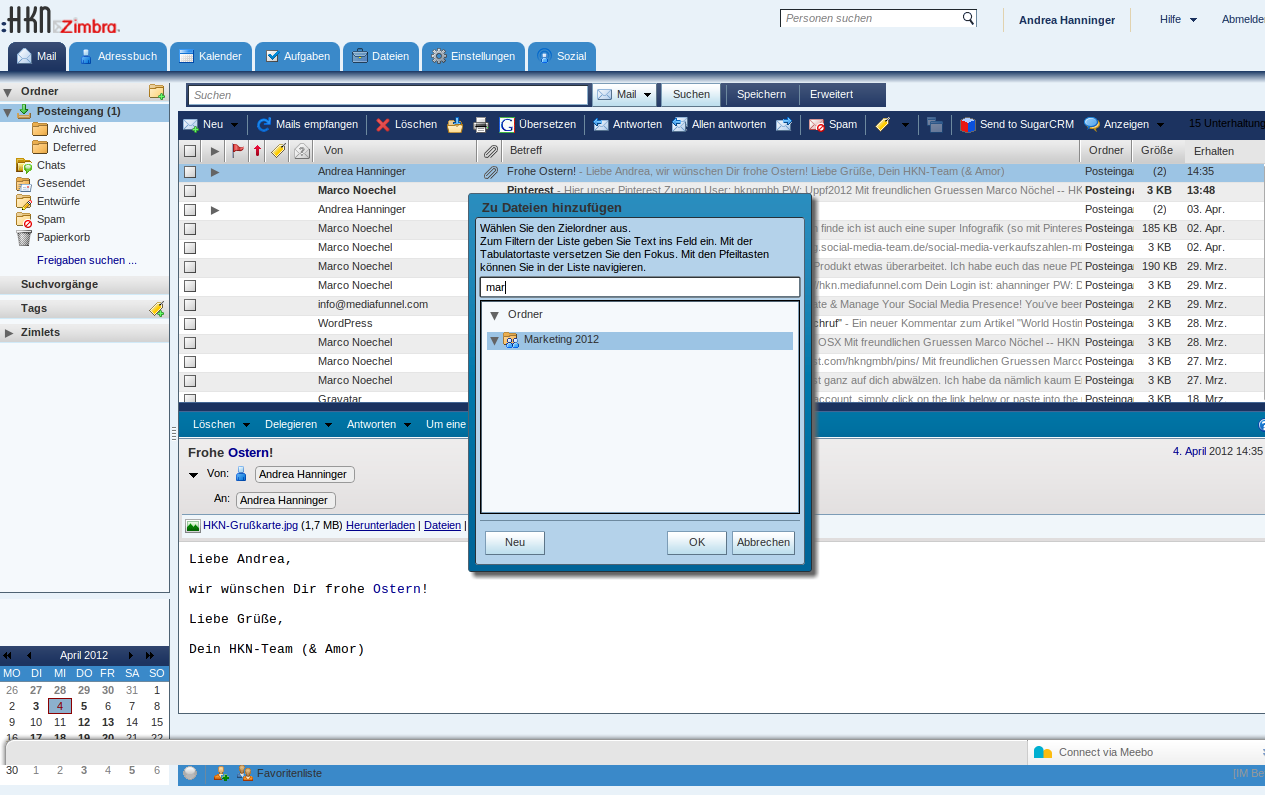Click Abbrechen to cancel the dialog
The height and width of the screenshot is (795, 1265).
pyautogui.click(x=763, y=543)
